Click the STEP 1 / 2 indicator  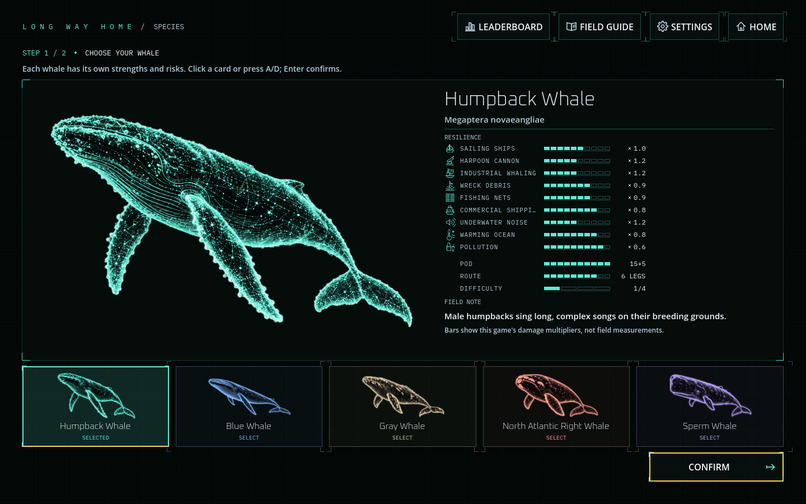44,53
